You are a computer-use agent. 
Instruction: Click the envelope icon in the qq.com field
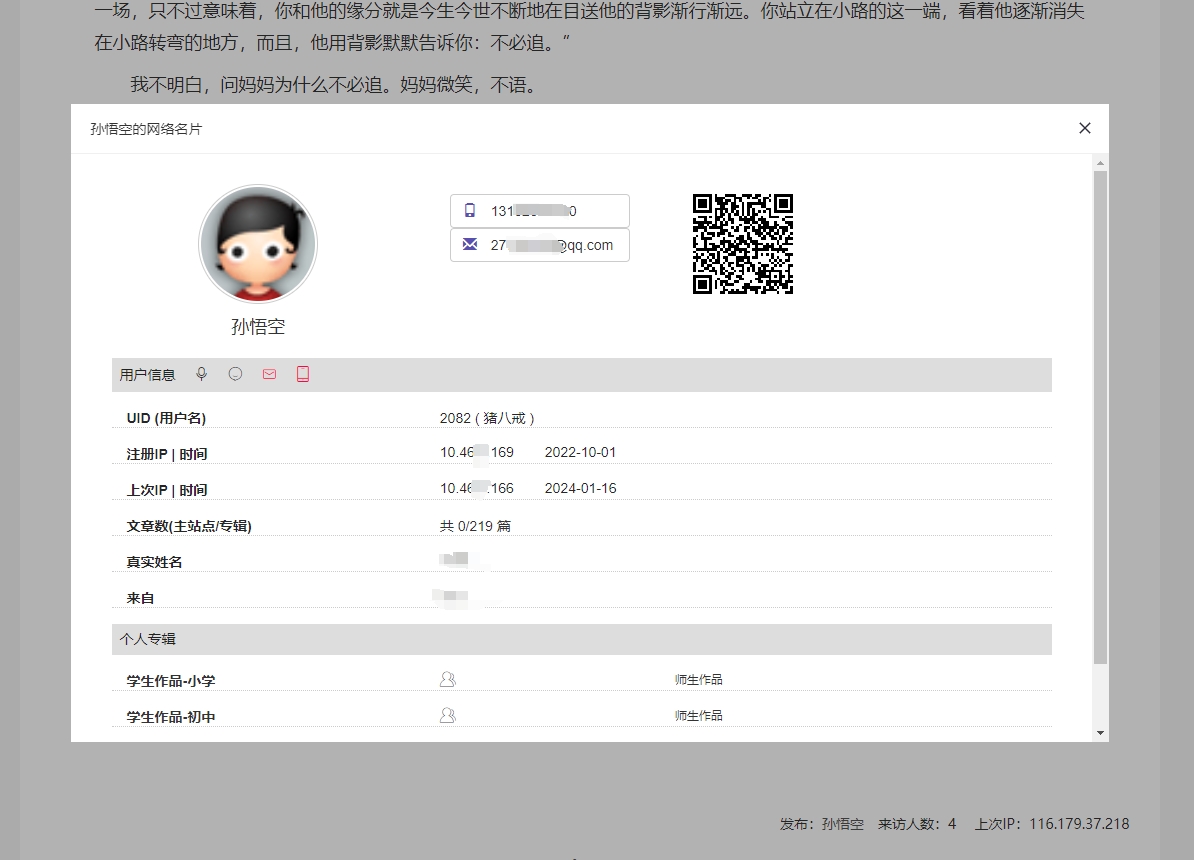[470, 245]
